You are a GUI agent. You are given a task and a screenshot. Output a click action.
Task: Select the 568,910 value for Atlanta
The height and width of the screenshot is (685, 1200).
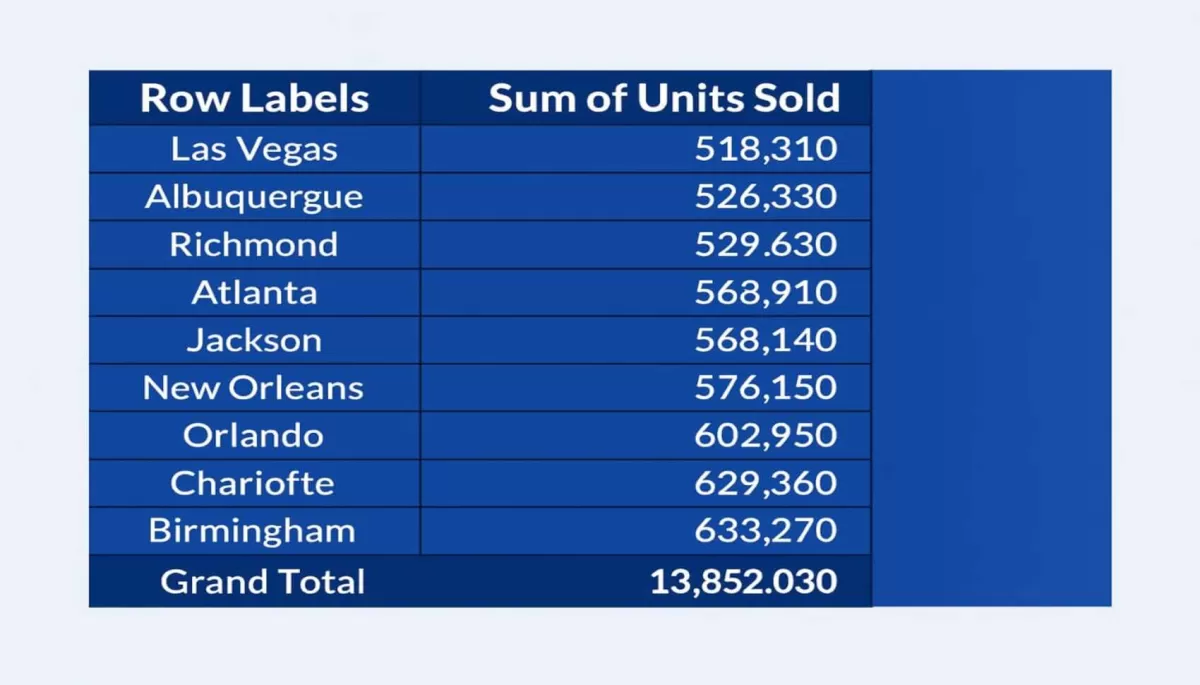765,292
